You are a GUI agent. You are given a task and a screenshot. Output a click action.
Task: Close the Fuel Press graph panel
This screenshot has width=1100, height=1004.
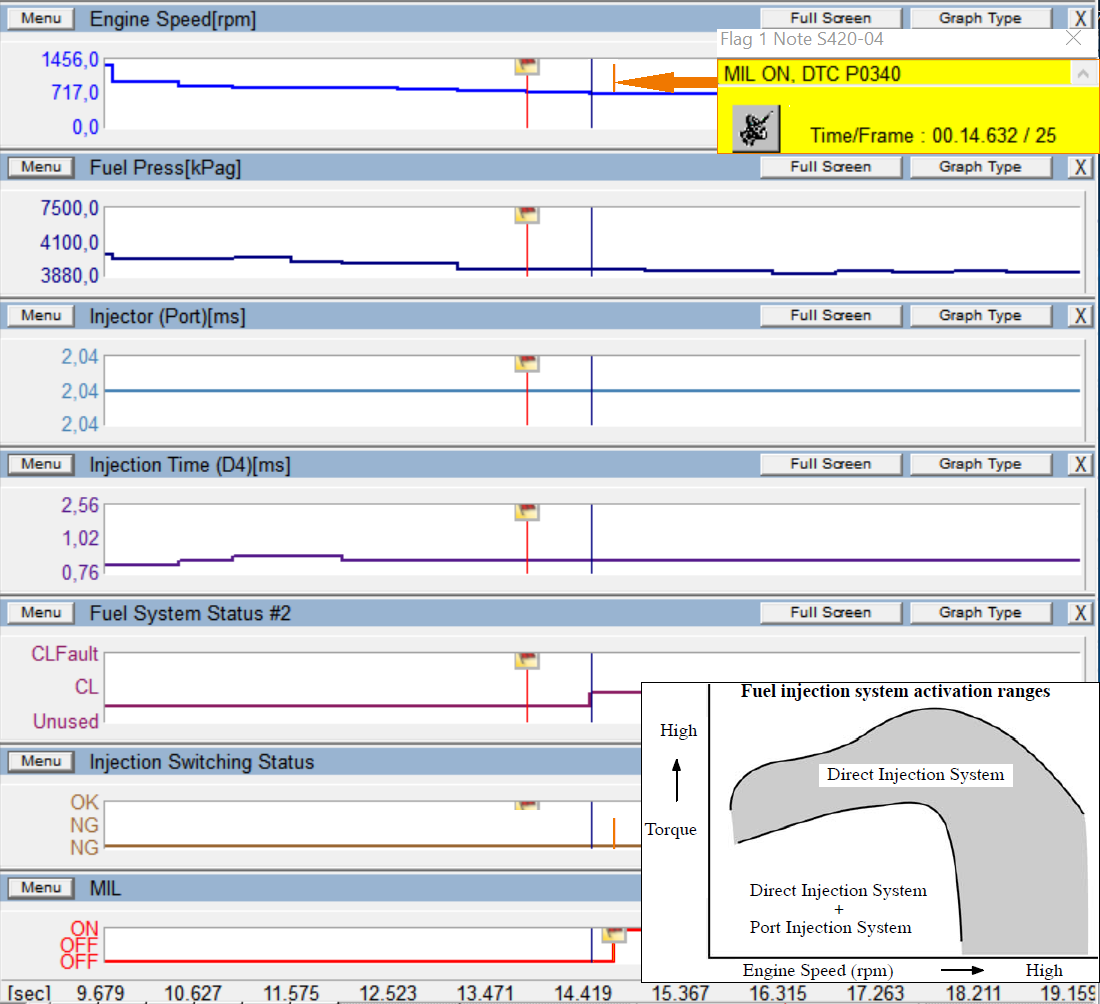click(1080, 168)
